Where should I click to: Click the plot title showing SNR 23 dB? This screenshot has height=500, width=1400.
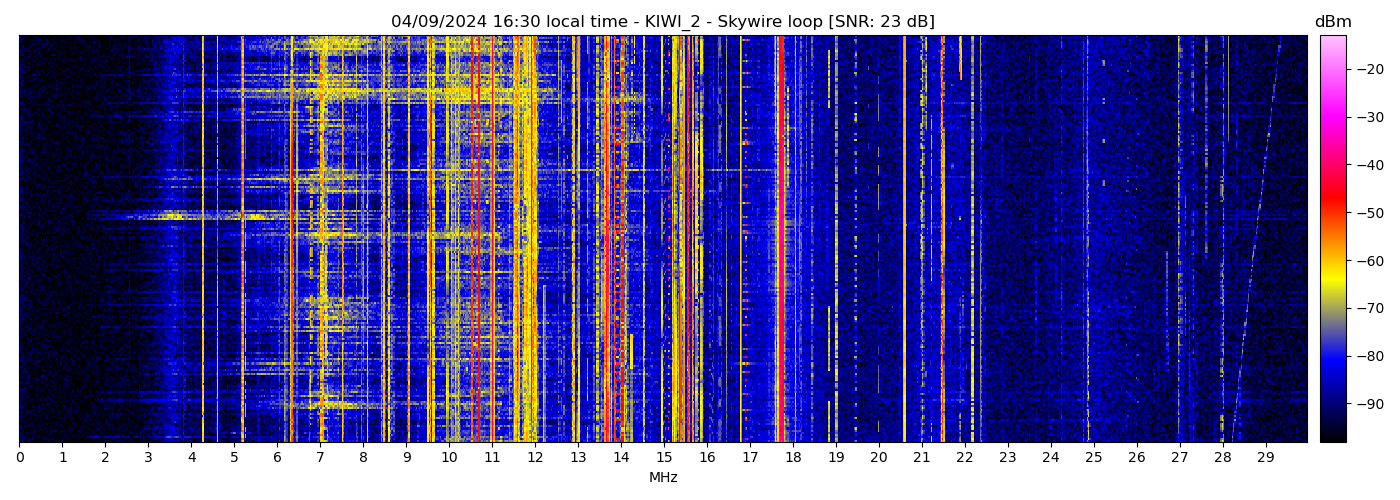tap(662, 22)
